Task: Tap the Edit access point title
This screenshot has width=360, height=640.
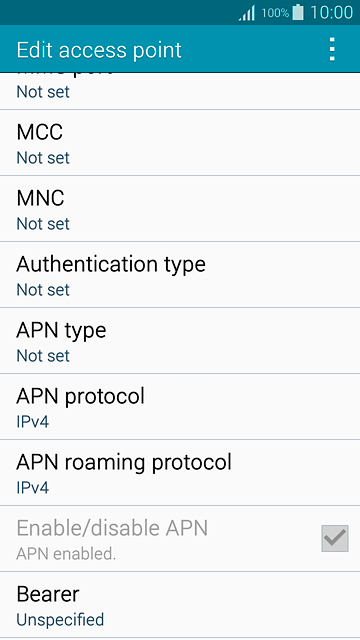Action: click(99, 50)
